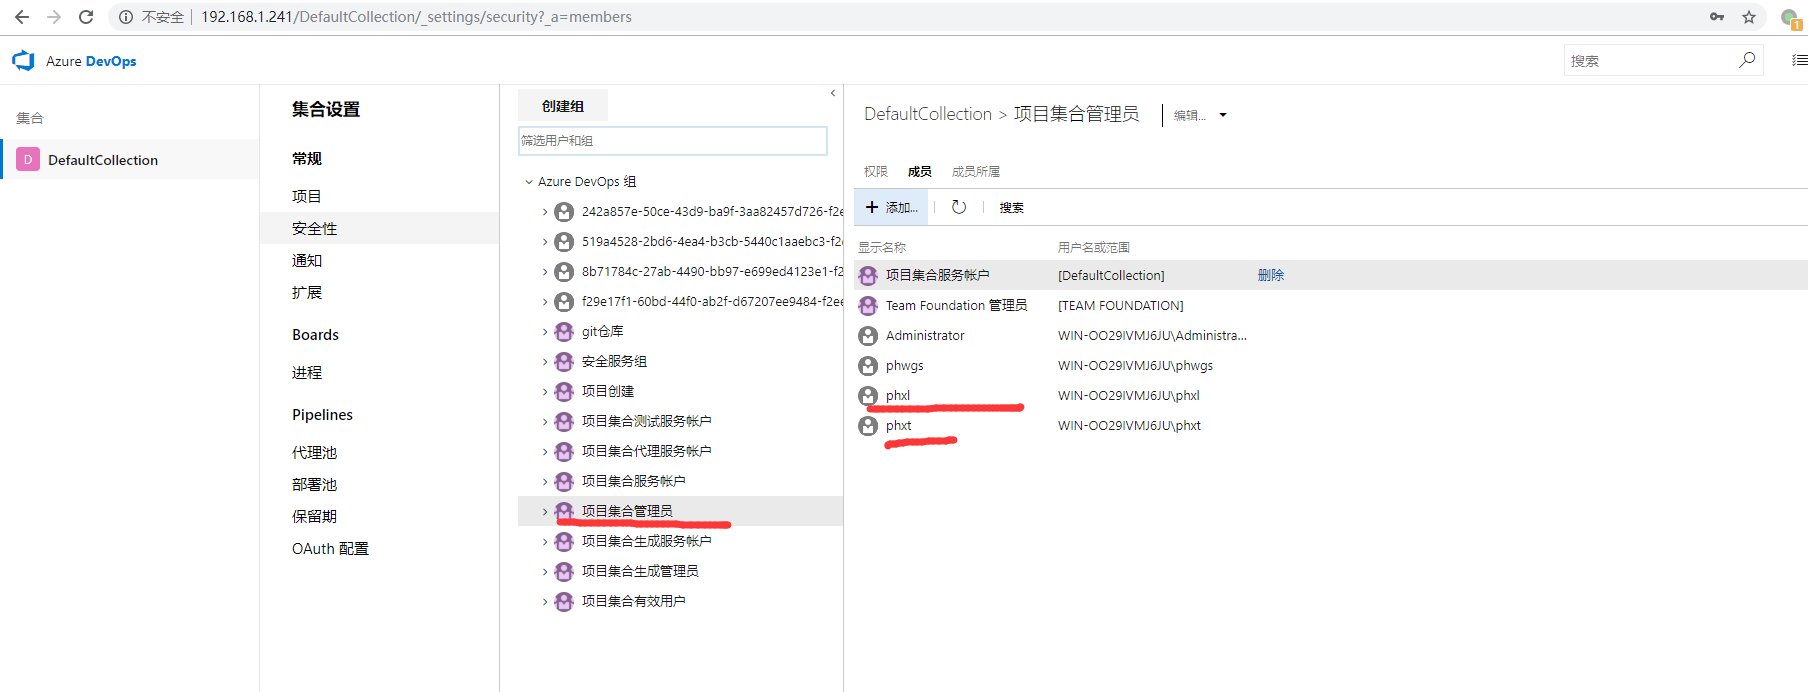Screen dimensions: 1808x692
Task: Open the 编辑 dropdown arrow
Action: 1222,115
